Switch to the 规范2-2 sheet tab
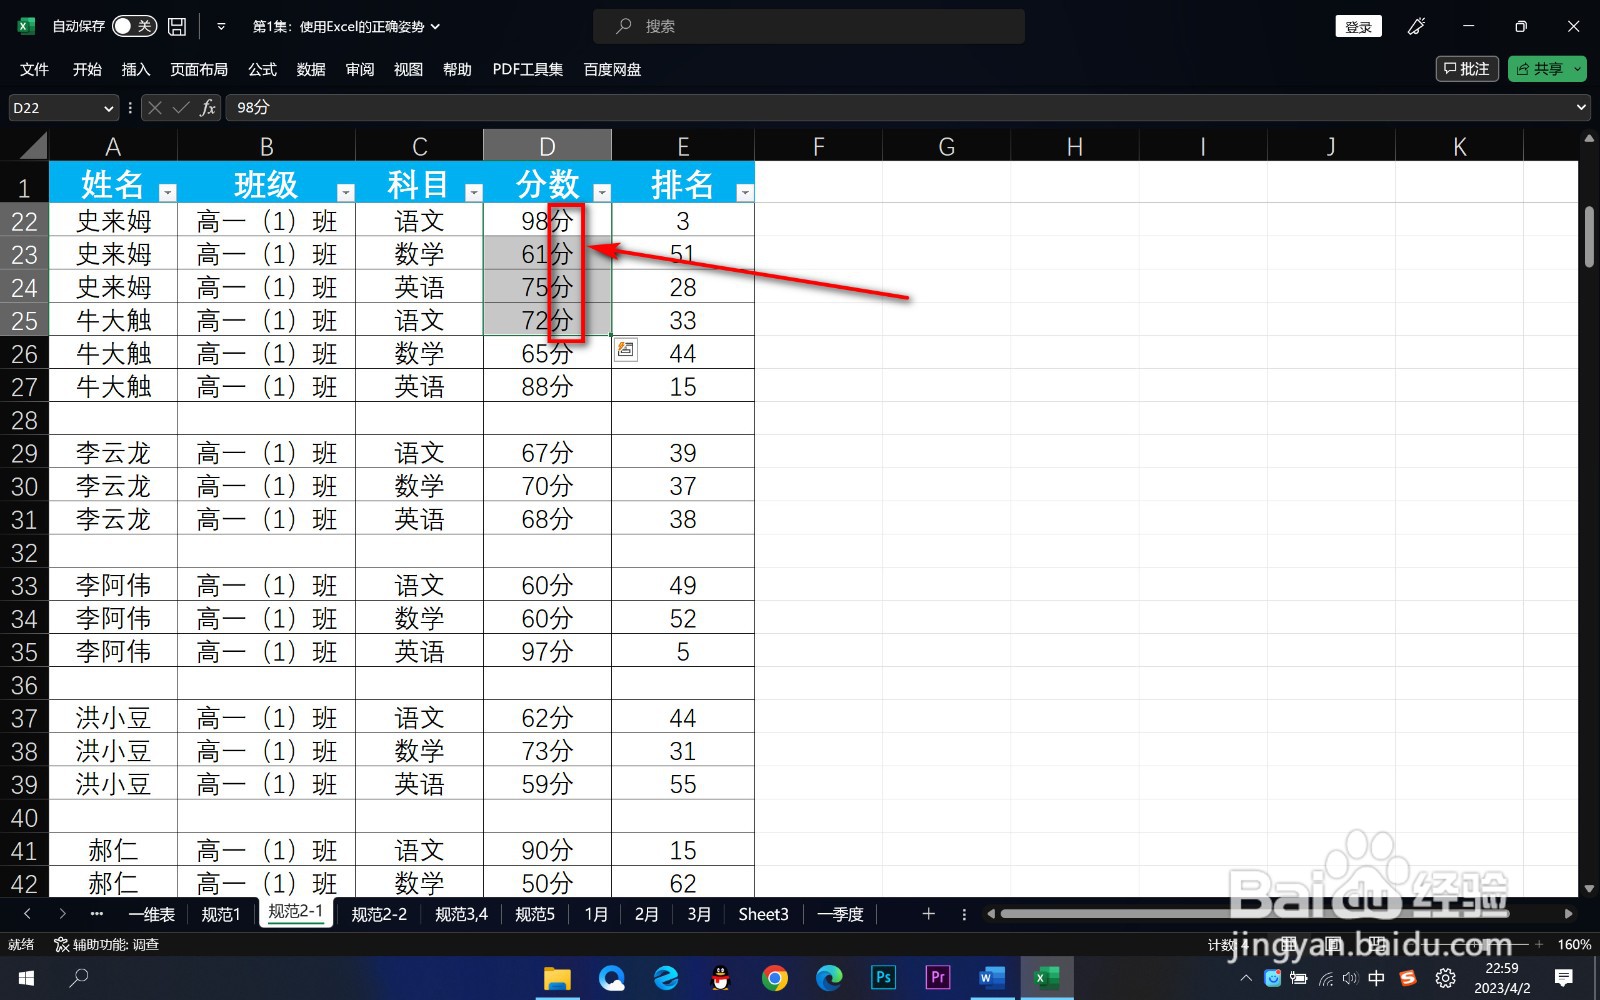The image size is (1600, 1000). coord(379,914)
